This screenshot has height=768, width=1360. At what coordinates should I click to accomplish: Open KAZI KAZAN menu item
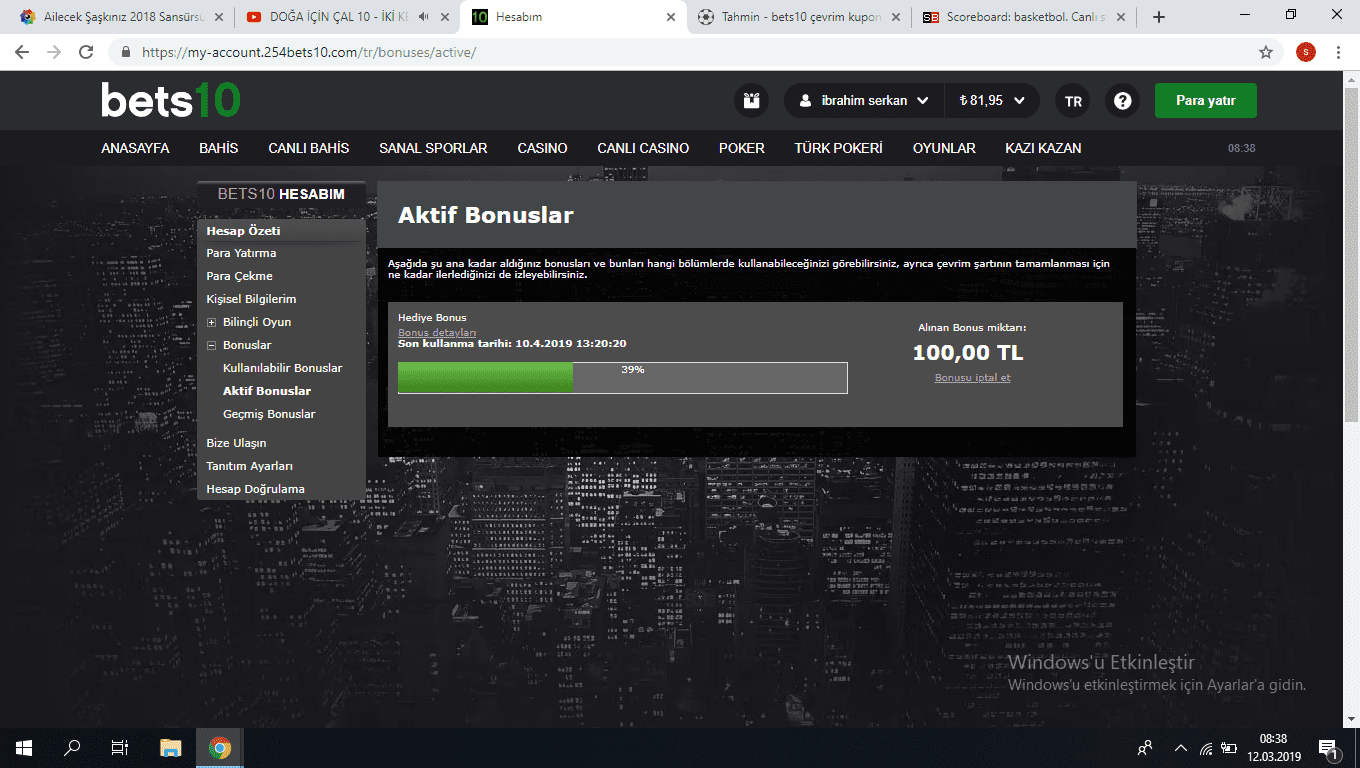click(1043, 148)
